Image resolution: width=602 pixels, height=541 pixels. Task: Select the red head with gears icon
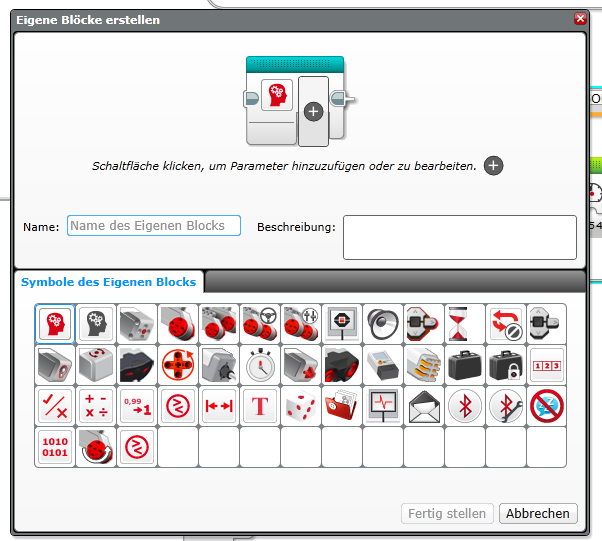coord(55,324)
